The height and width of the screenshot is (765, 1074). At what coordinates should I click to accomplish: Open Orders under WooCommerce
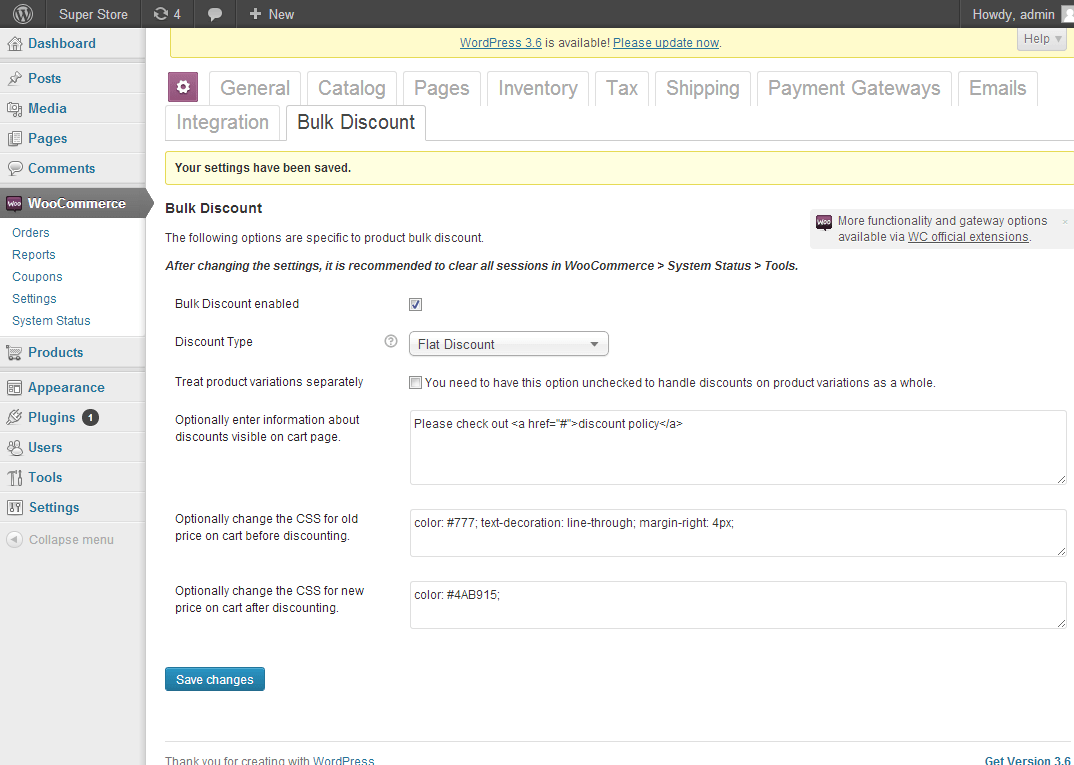(x=31, y=233)
